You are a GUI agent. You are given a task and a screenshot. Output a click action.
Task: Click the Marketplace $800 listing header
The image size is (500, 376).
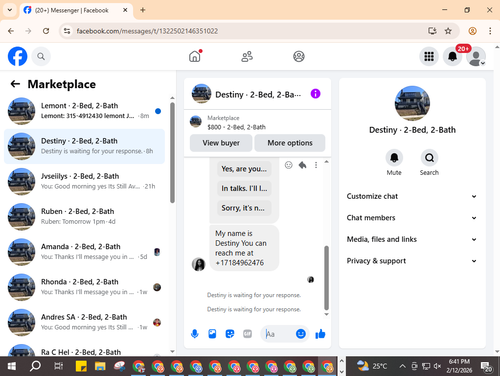click(257, 122)
